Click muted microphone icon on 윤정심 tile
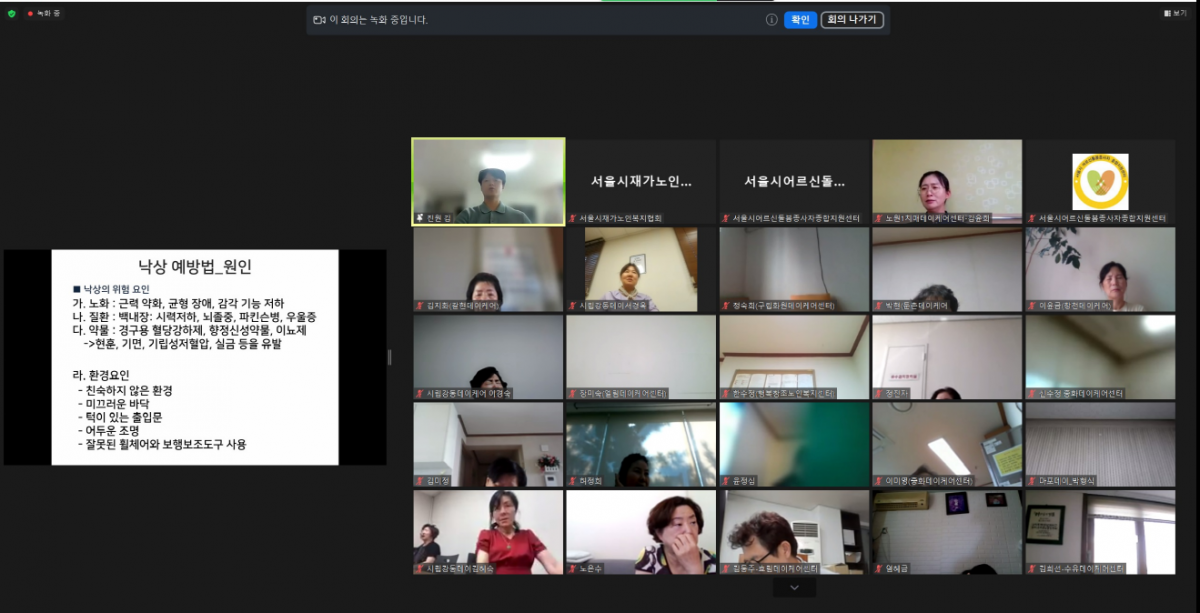This screenshot has width=1200, height=613. pyautogui.click(x=726, y=481)
